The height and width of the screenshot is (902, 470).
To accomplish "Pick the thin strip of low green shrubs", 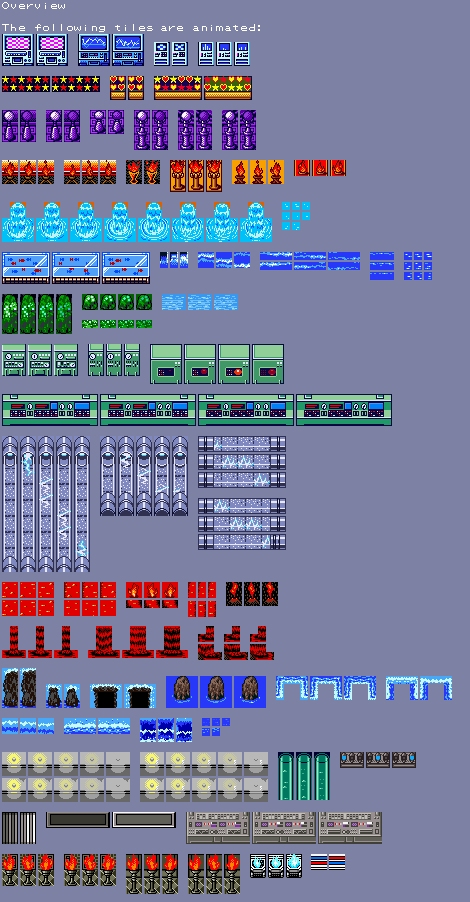I will click(117, 324).
